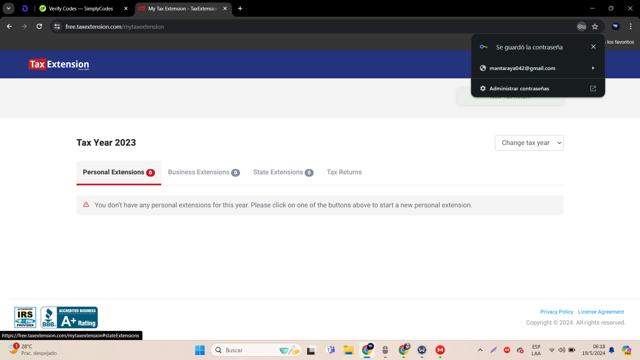Open a new browser tab
The height and width of the screenshot is (360, 640).
pyautogui.click(x=240, y=8)
